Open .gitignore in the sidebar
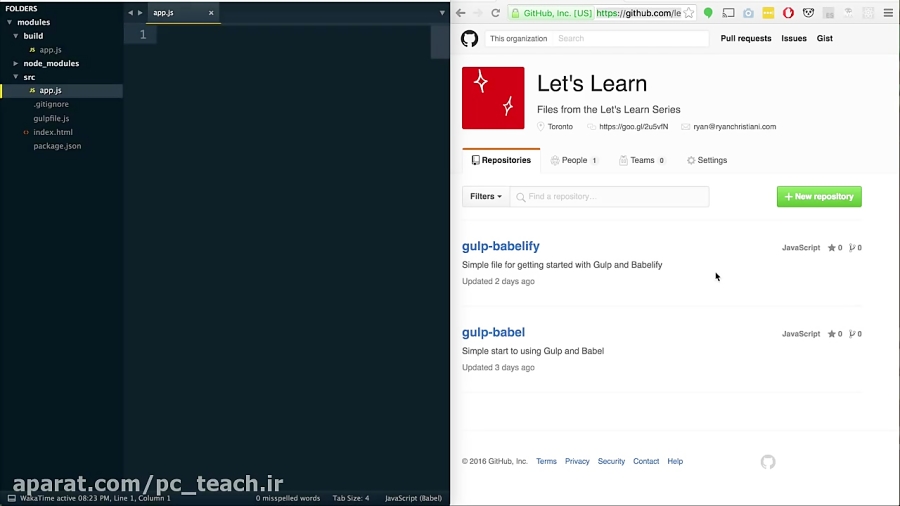This screenshot has height=506, width=900. [51, 104]
